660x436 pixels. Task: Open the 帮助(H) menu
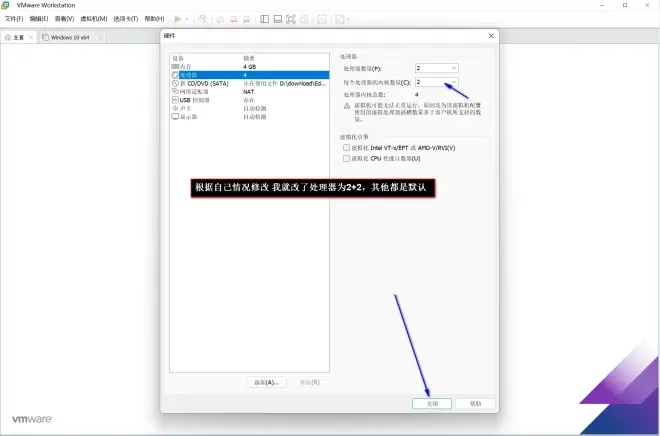[154, 19]
